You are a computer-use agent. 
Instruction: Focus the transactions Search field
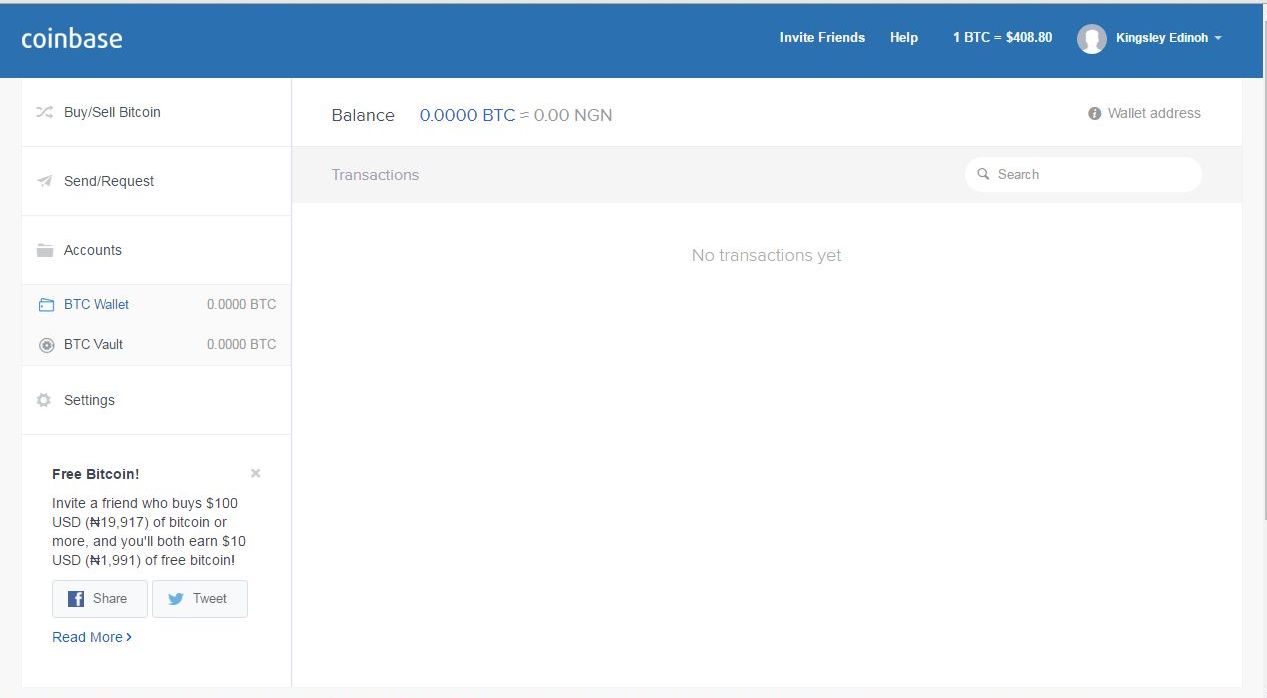(1083, 174)
